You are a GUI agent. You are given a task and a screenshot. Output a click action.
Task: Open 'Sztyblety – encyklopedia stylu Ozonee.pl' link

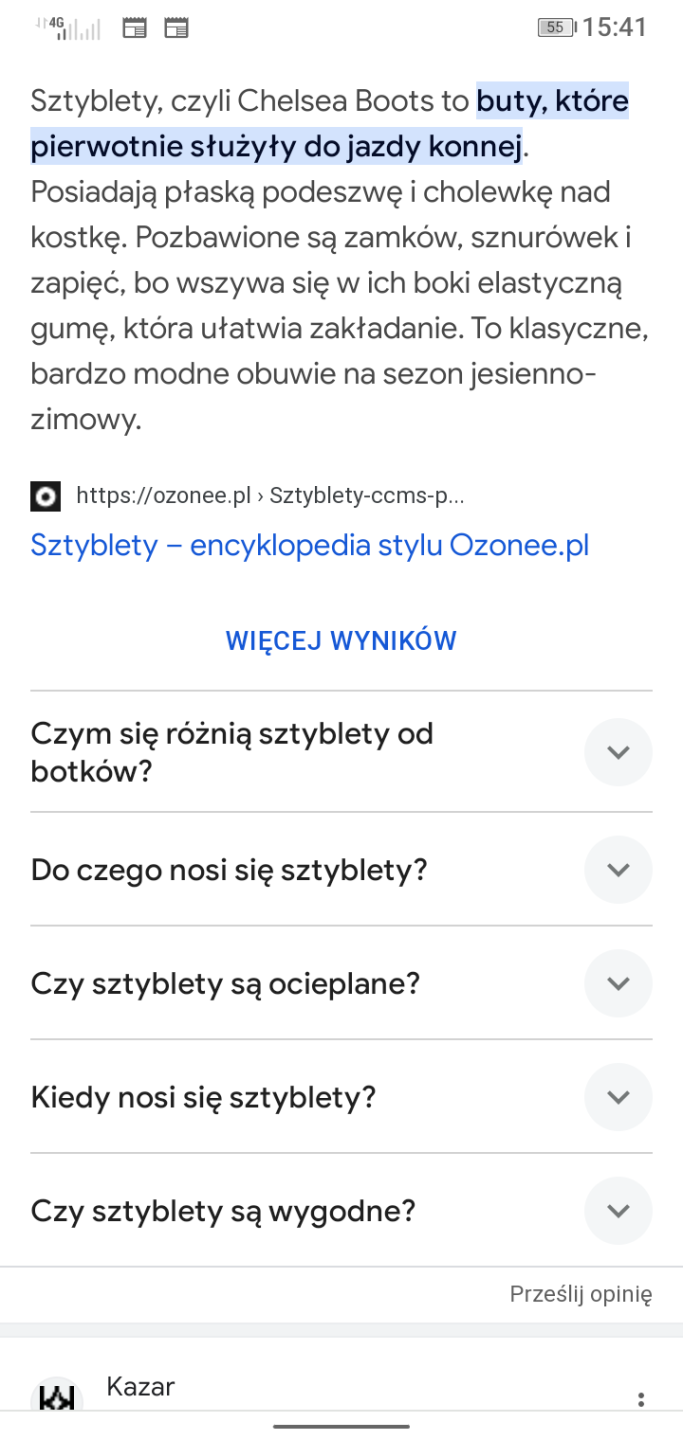(310, 546)
